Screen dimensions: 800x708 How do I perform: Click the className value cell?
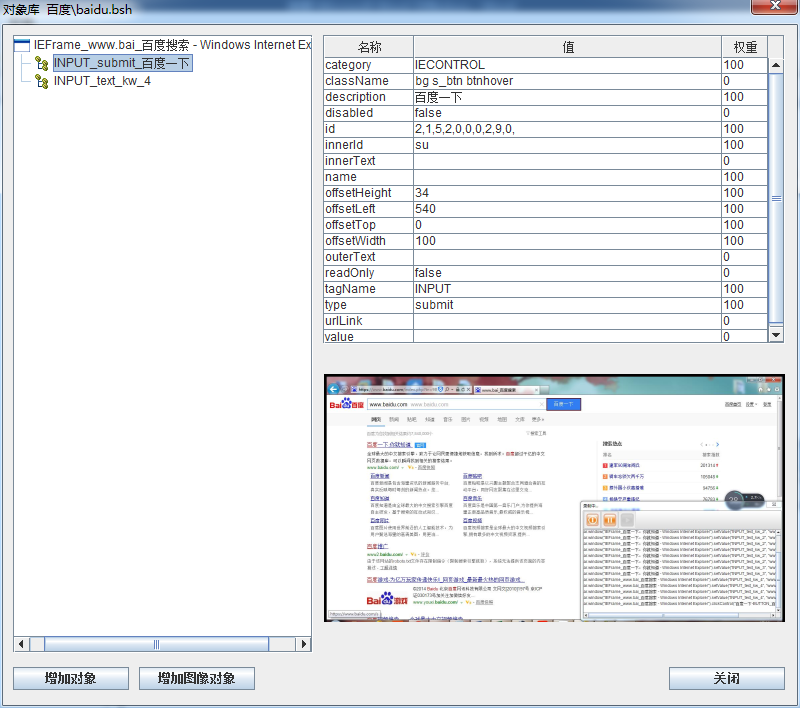[566, 81]
